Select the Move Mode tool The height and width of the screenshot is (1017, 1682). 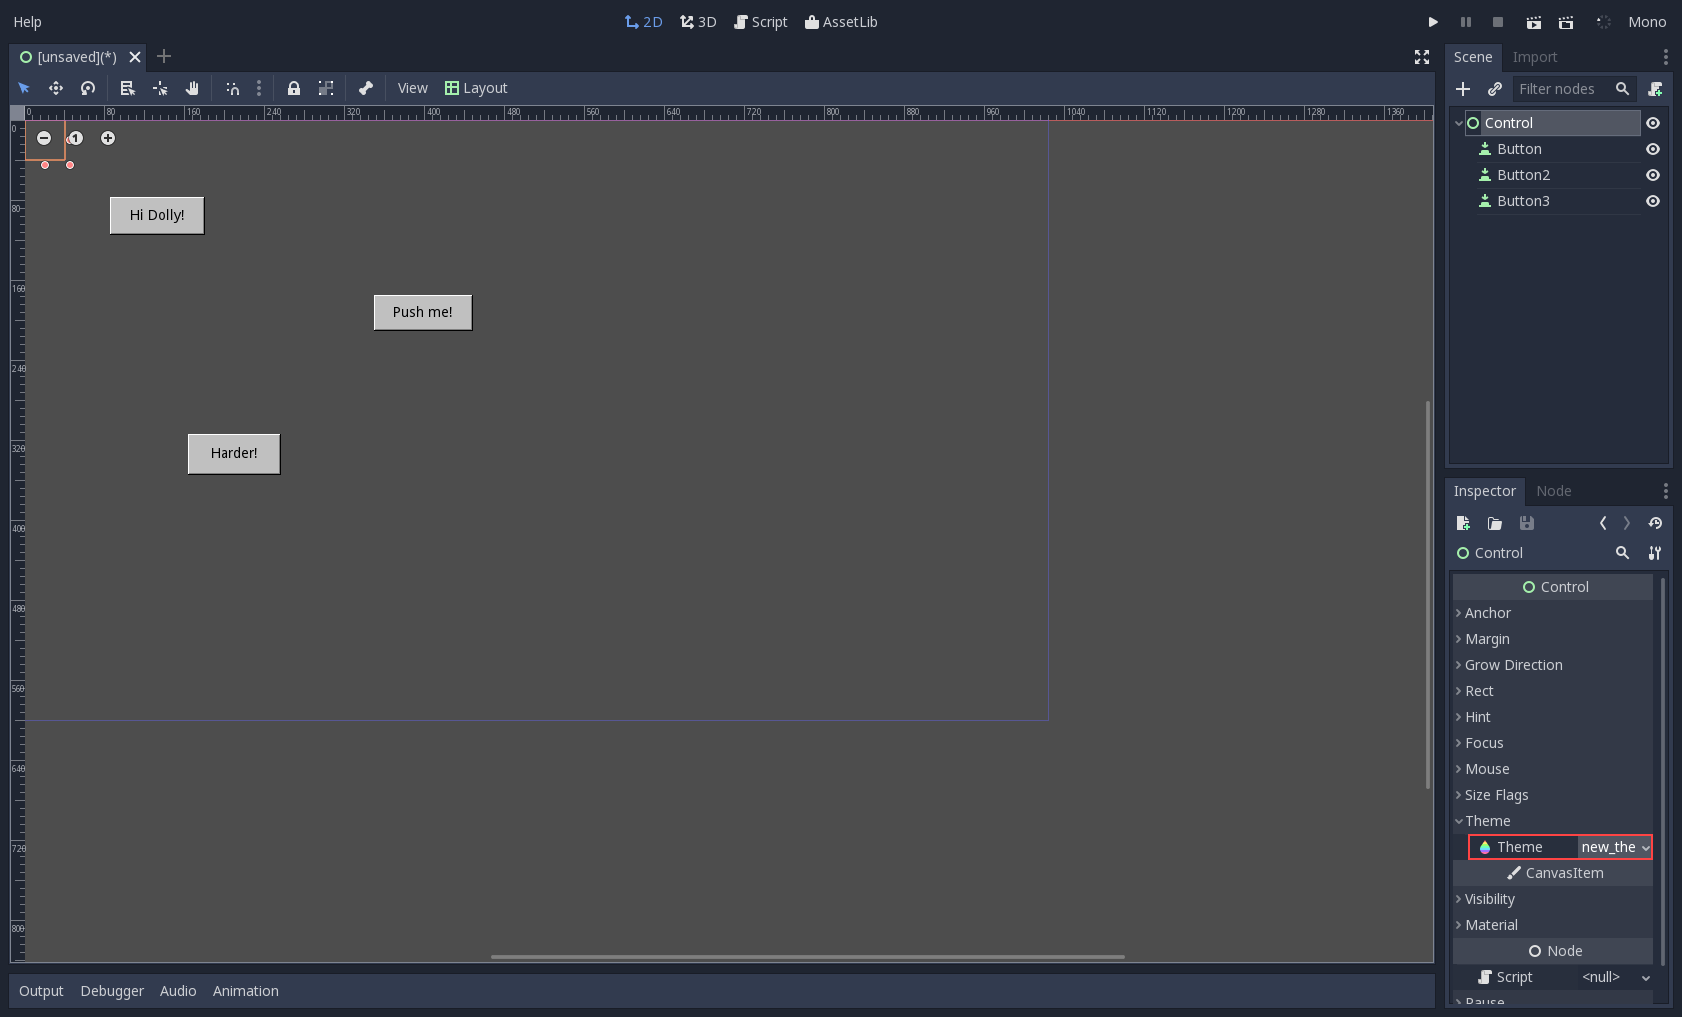point(56,88)
